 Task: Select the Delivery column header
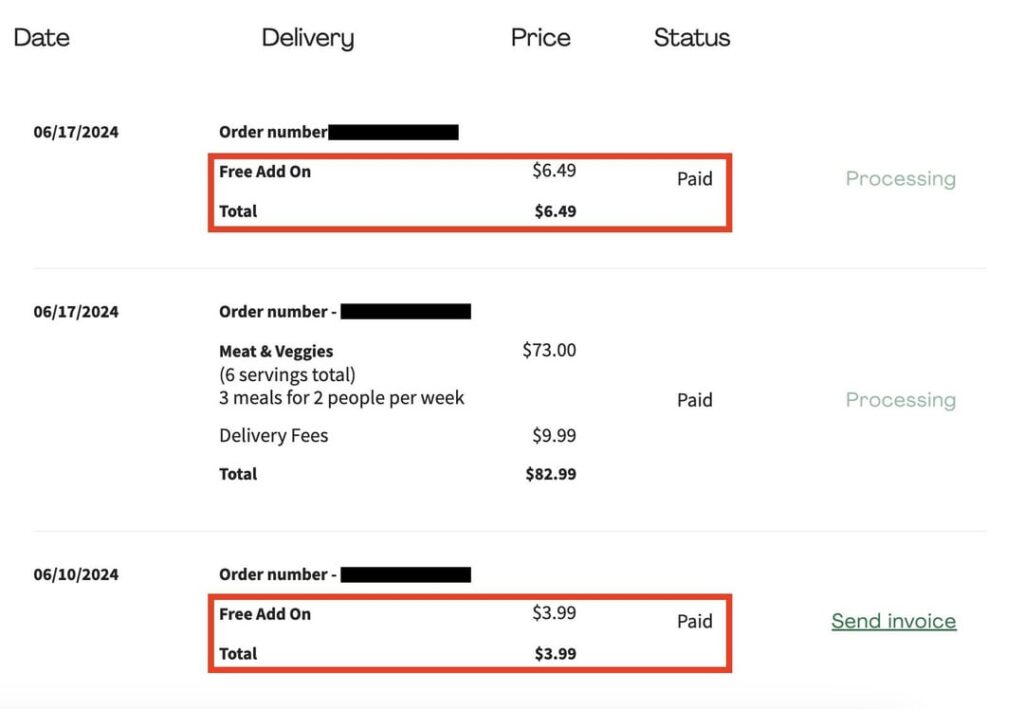pos(307,37)
